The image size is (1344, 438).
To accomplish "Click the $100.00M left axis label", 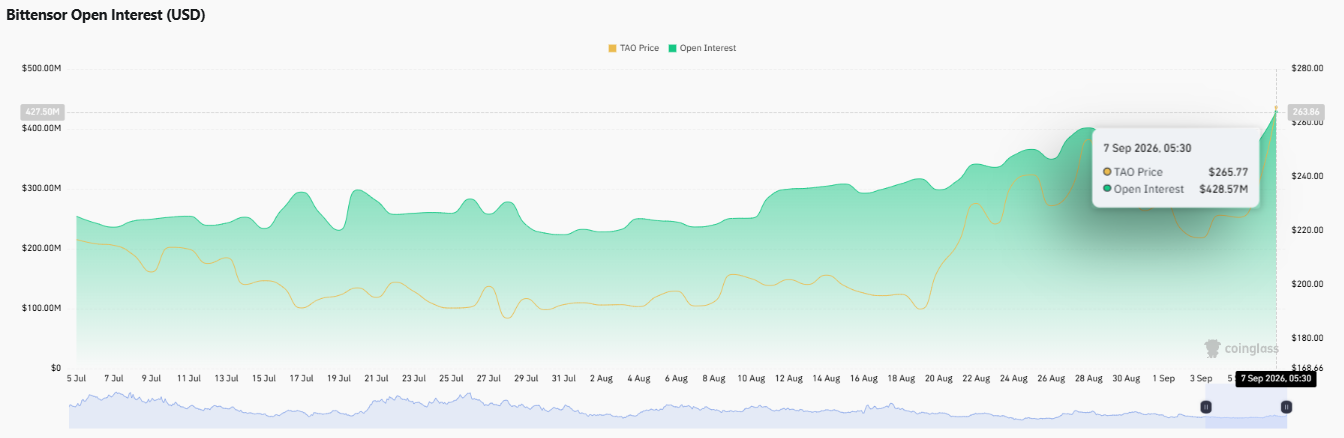I will pyautogui.click(x=41, y=308).
